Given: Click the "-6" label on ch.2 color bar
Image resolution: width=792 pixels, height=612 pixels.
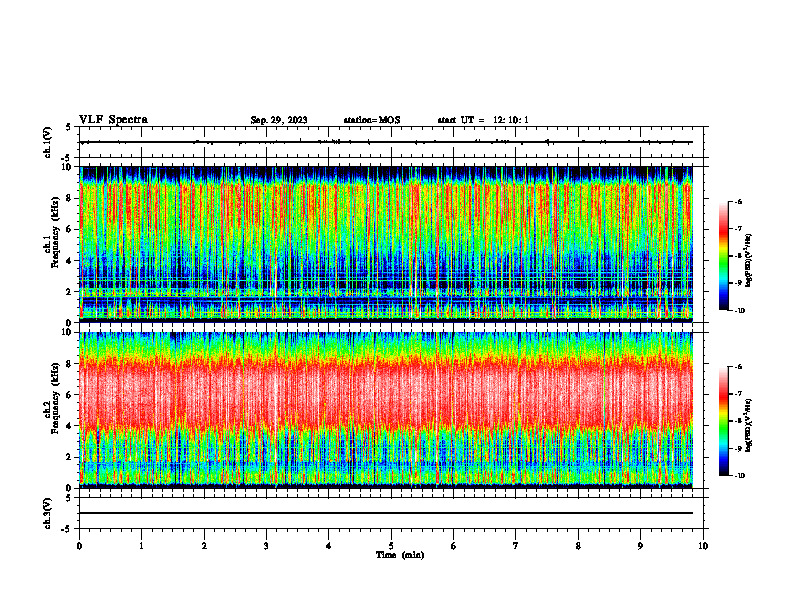Looking at the screenshot, I should (738, 367).
